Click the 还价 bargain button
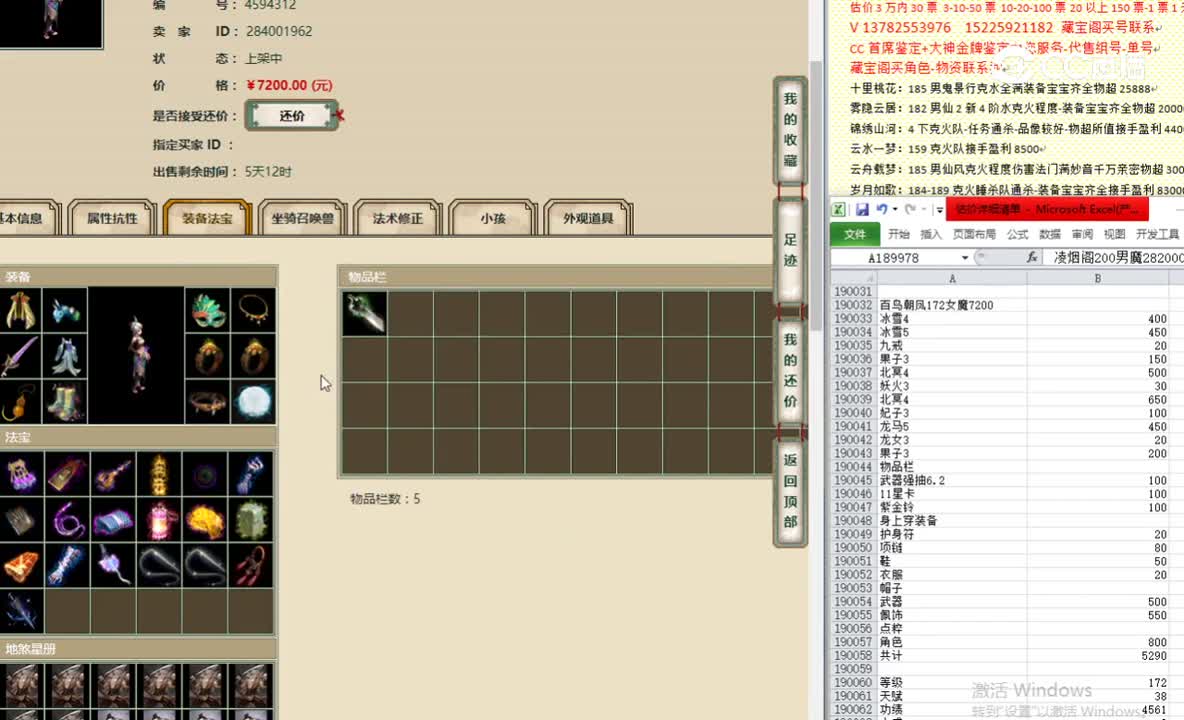The height and width of the screenshot is (720, 1184). pyautogui.click(x=291, y=115)
